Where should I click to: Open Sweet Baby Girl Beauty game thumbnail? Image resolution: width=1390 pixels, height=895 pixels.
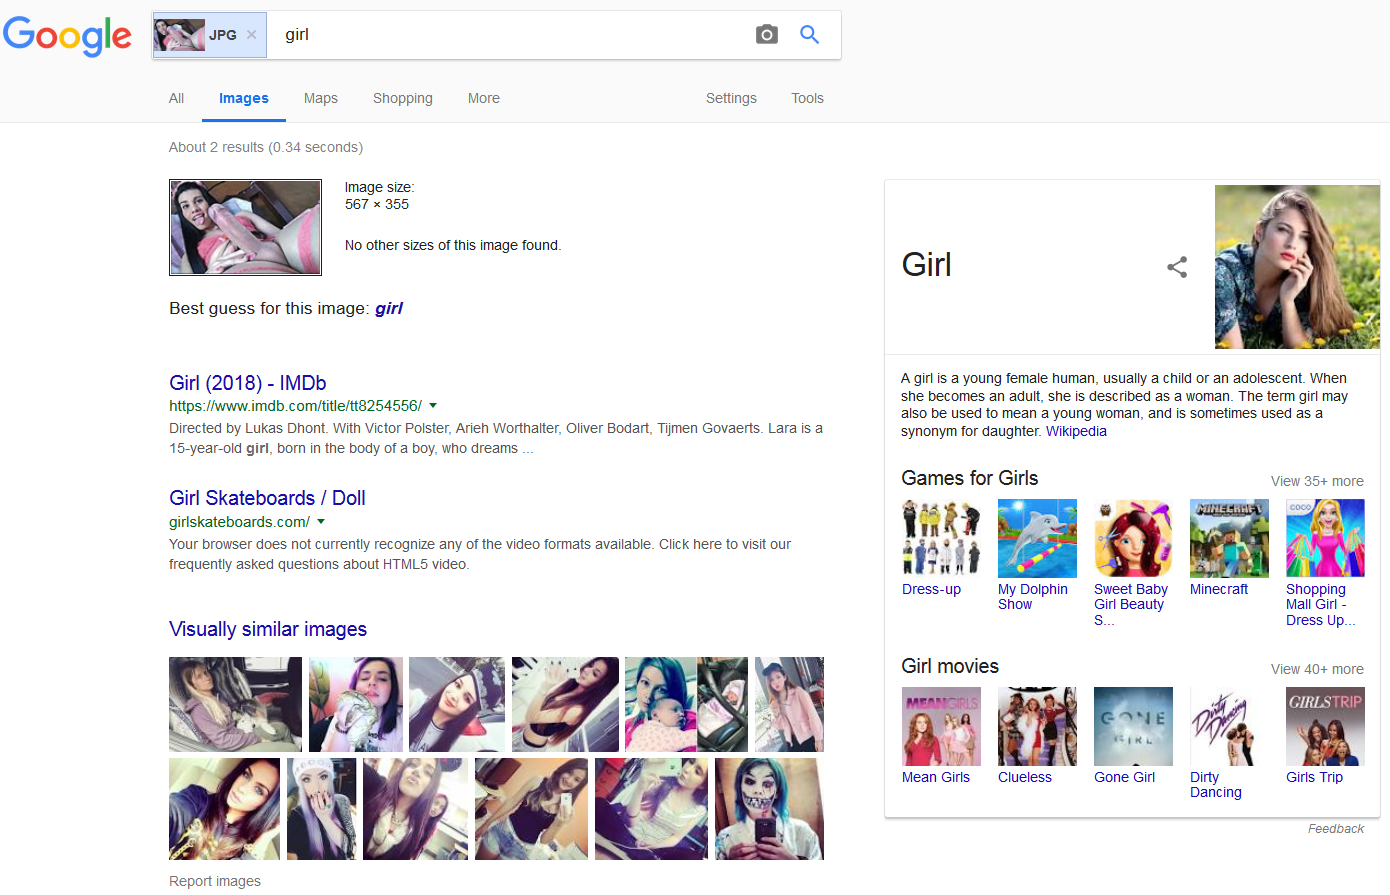[x=1133, y=538]
